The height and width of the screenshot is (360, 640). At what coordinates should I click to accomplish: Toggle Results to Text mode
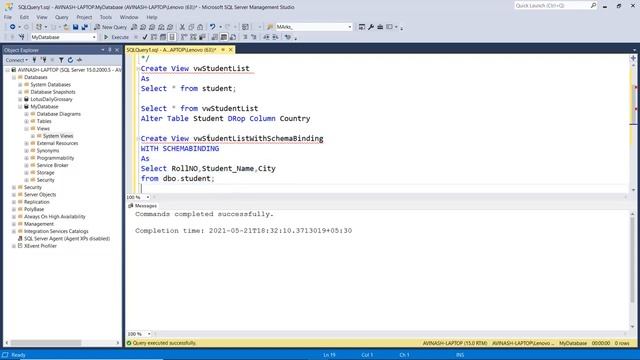pyautogui.click(x=215, y=37)
